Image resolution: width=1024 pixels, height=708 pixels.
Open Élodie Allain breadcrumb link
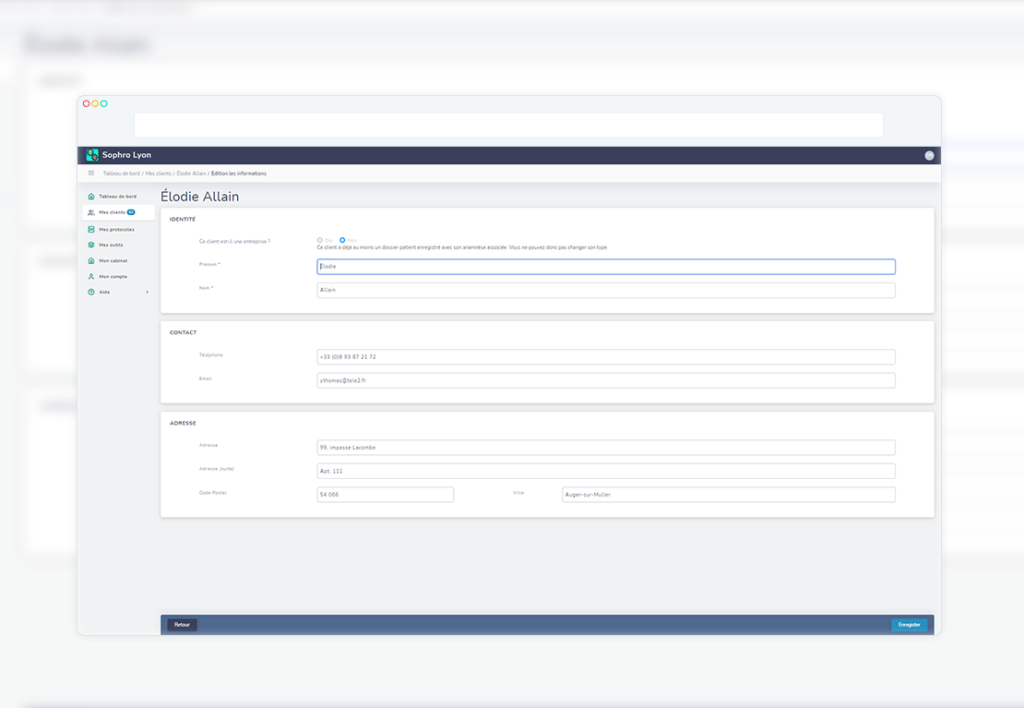[x=191, y=173]
